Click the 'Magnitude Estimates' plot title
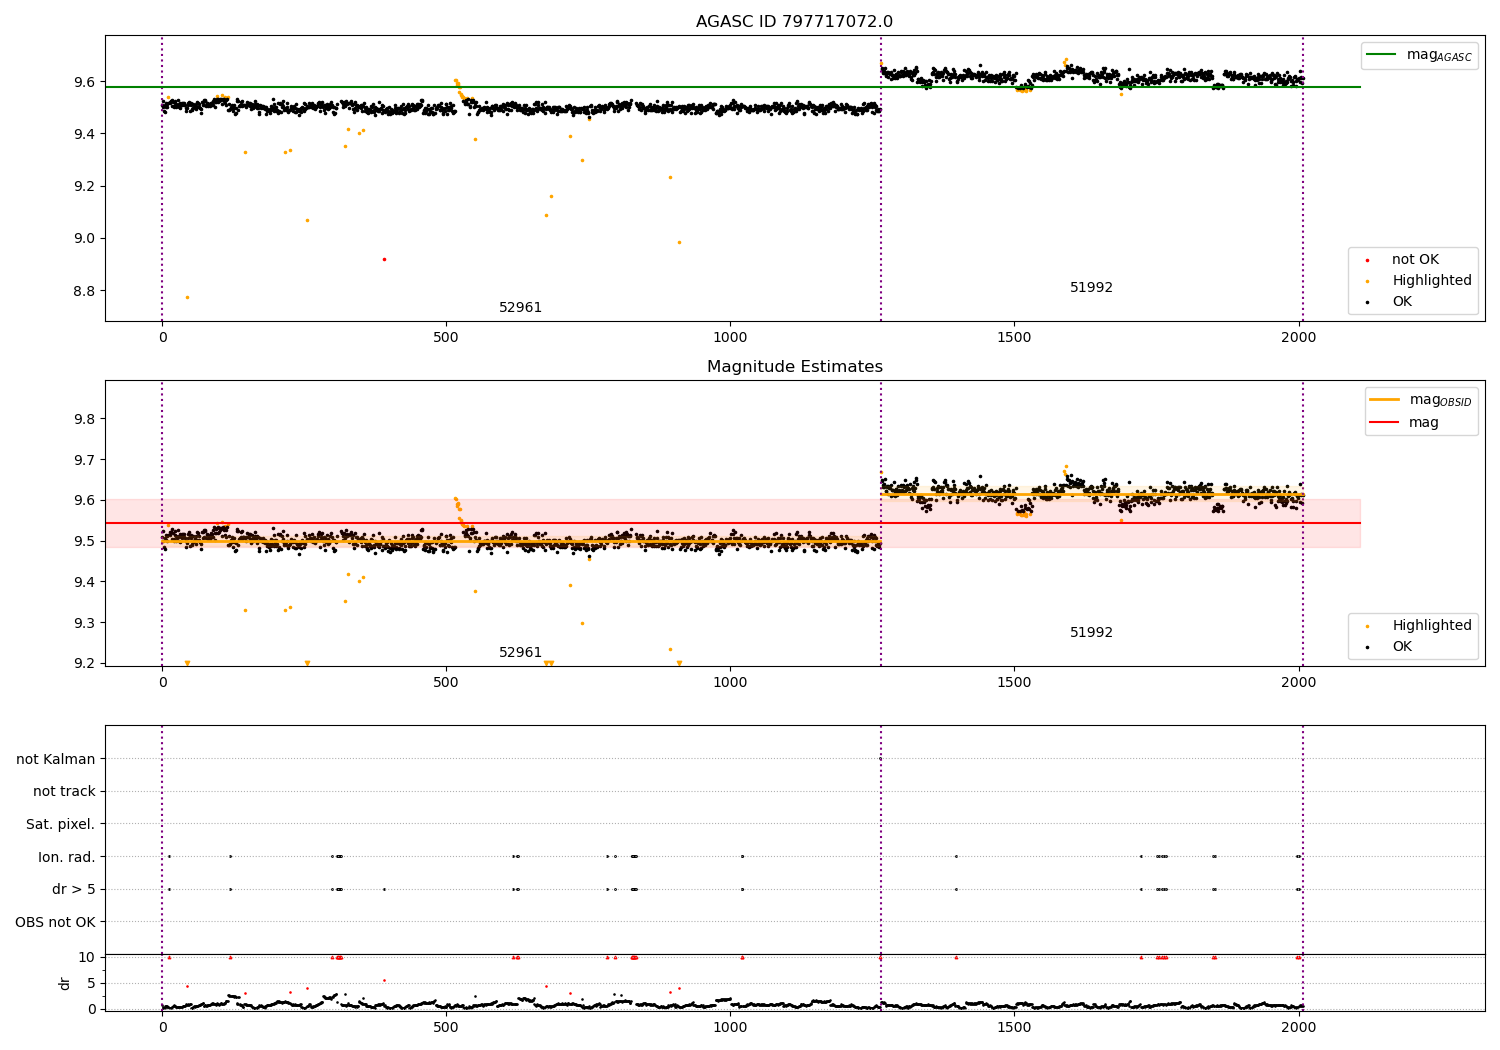Viewport: 1500px width, 1050px height. pyautogui.click(x=794, y=367)
